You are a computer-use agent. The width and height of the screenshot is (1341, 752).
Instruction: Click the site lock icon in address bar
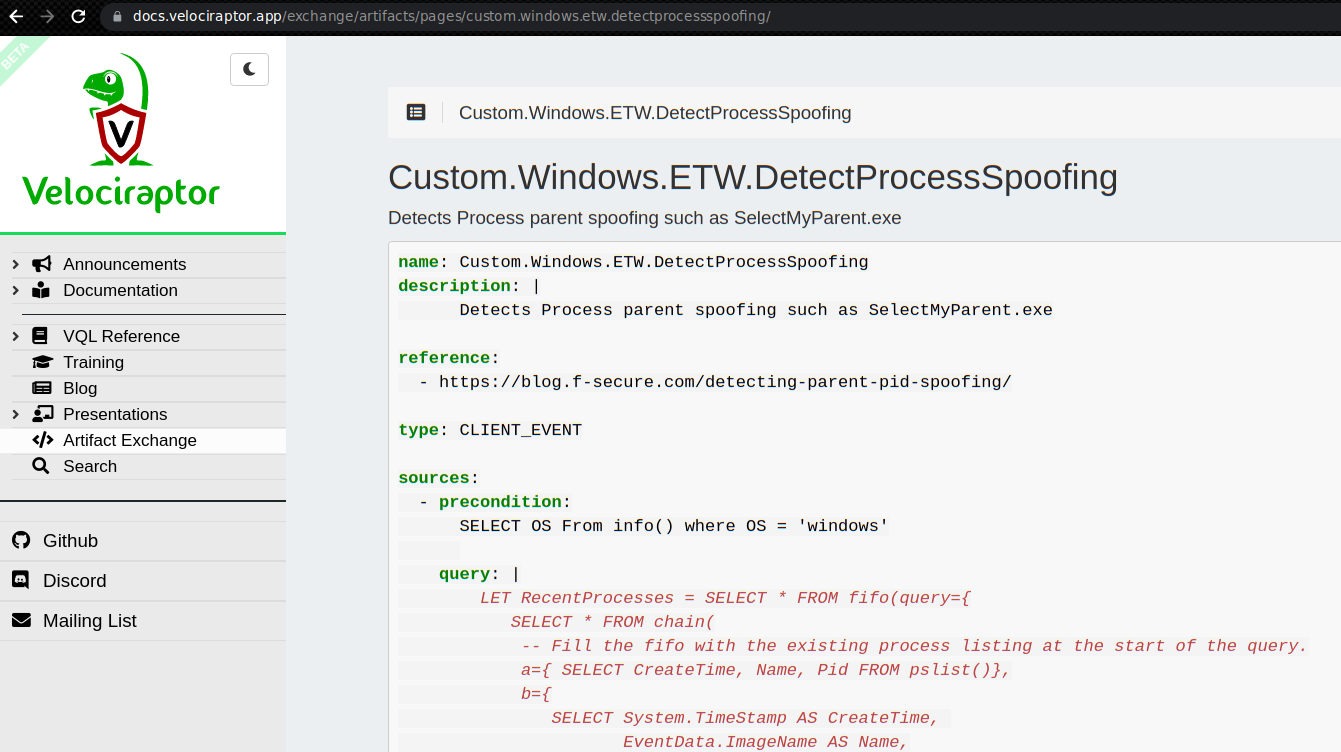(117, 16)
